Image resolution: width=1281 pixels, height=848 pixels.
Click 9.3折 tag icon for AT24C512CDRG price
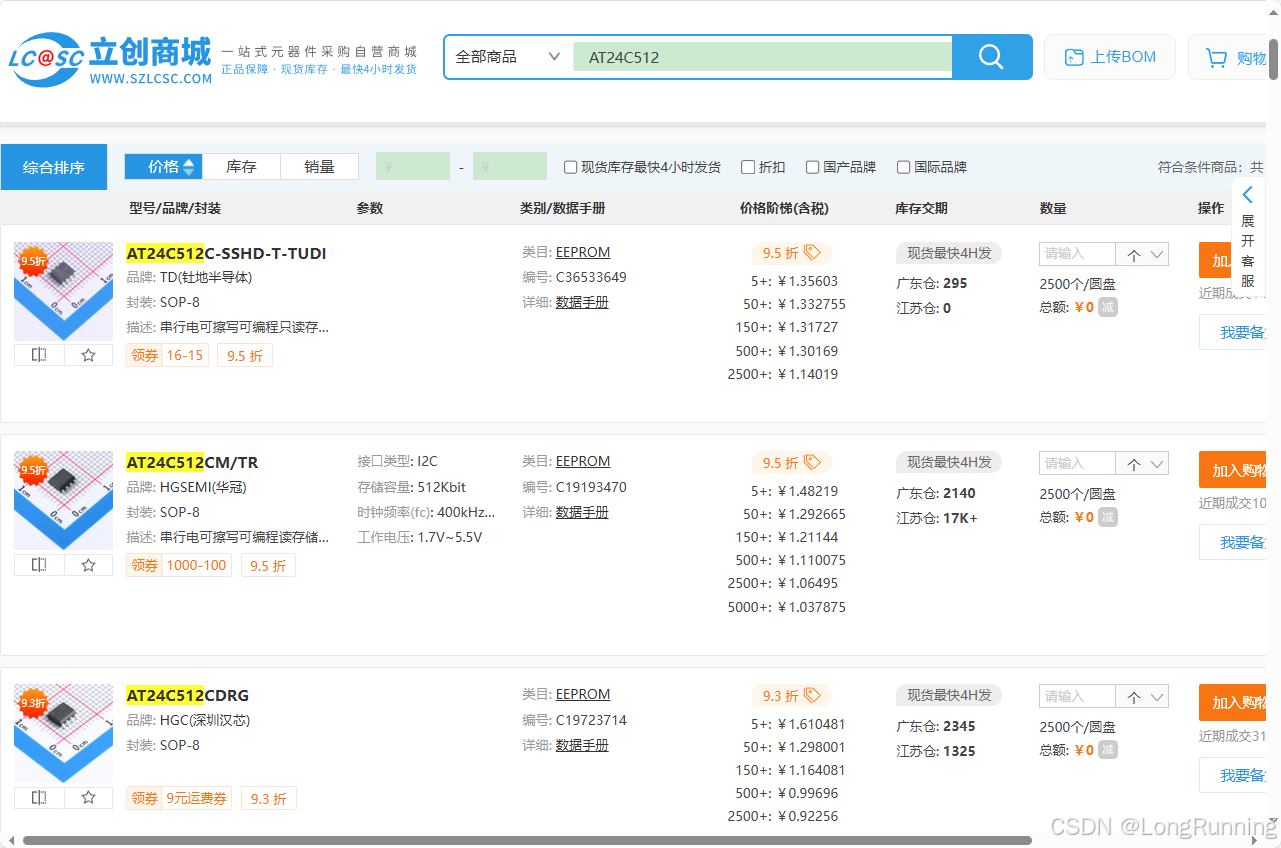(812, 696)
